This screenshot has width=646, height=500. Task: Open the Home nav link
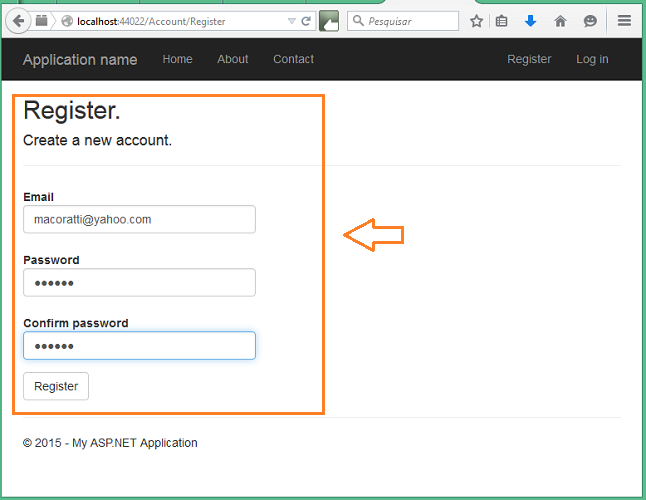point(177,59)
